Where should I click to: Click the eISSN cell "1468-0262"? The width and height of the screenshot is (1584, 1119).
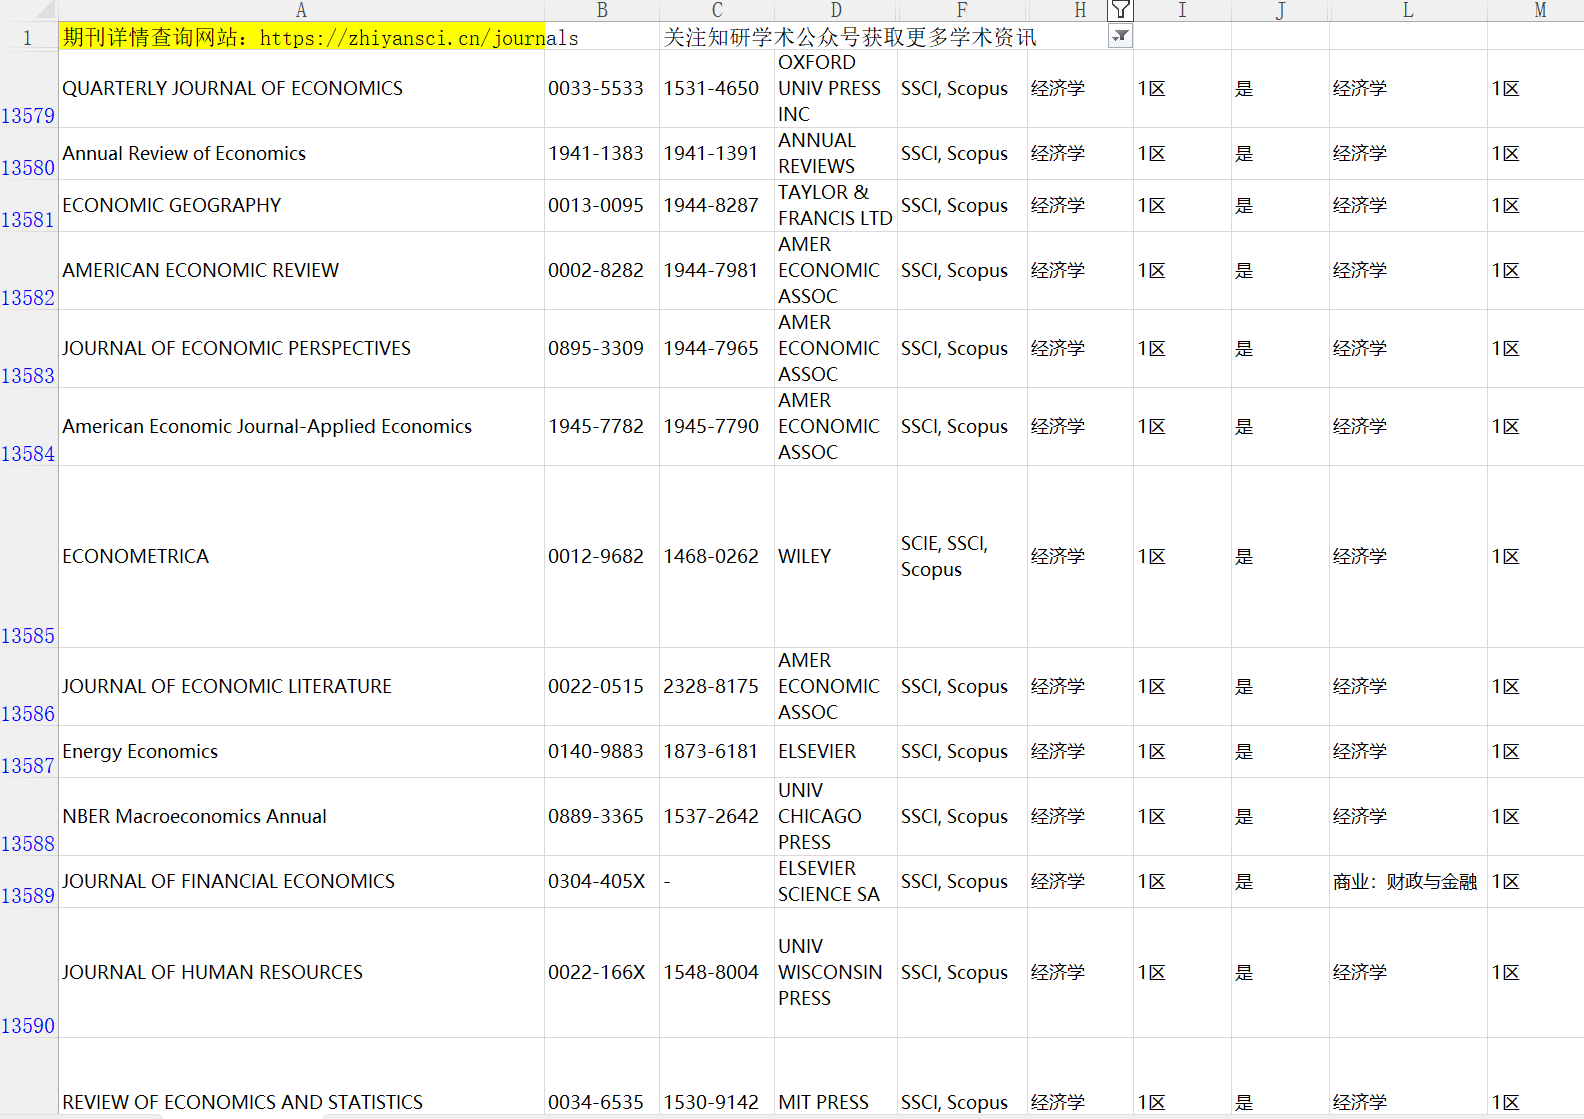[x=717, y=557]
